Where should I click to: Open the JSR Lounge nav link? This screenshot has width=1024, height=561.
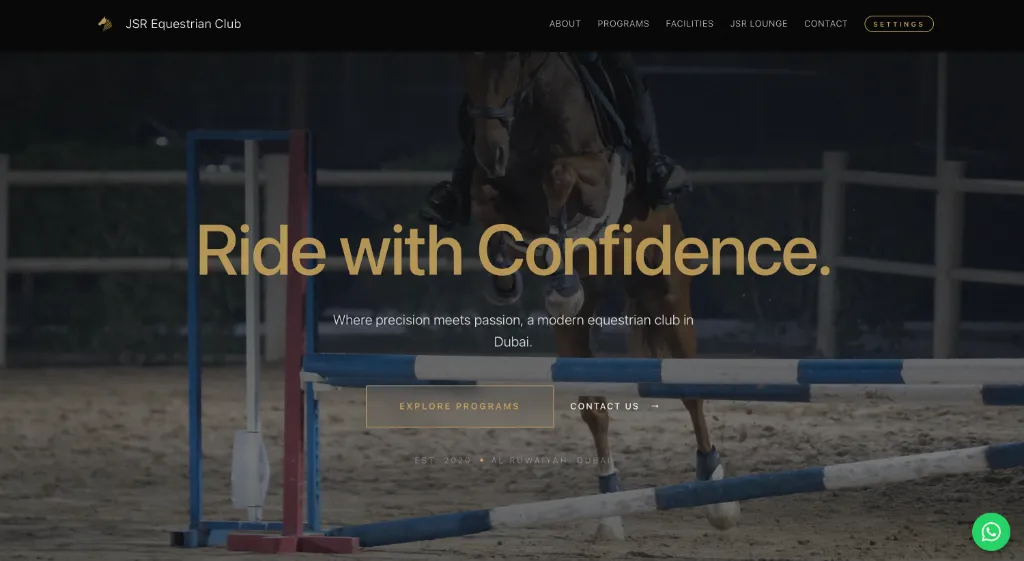pos(758,24)
